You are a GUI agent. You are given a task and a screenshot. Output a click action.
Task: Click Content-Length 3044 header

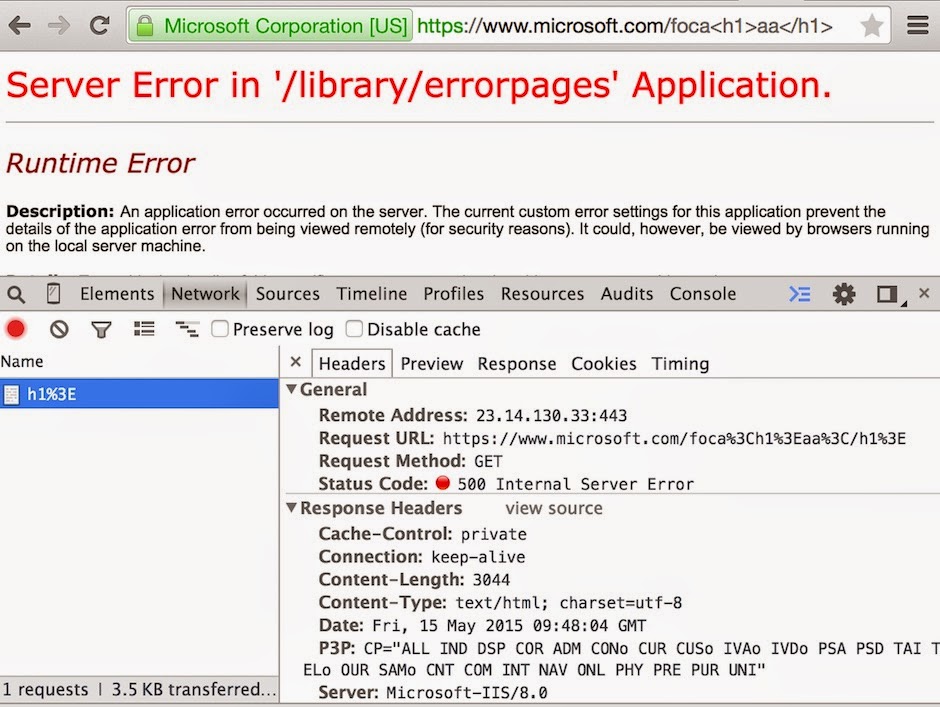tap(414, 579)
